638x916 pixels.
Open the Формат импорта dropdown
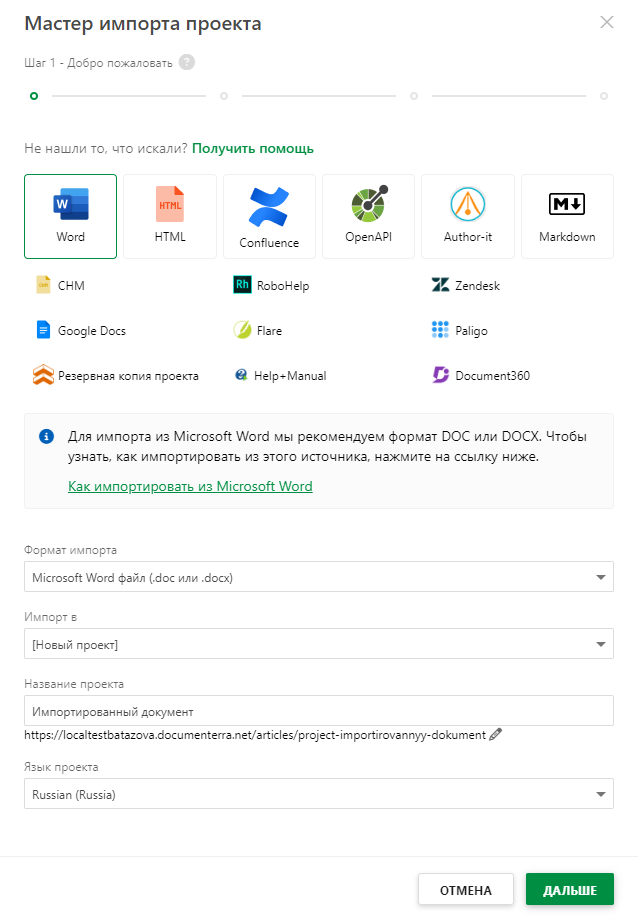click(x=319, y=577)
